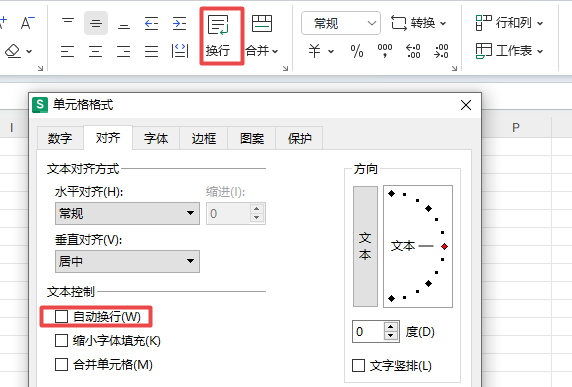The width and height of the screenshot is (572, 387).
Task: Increase decimal places
Action: 413,51
